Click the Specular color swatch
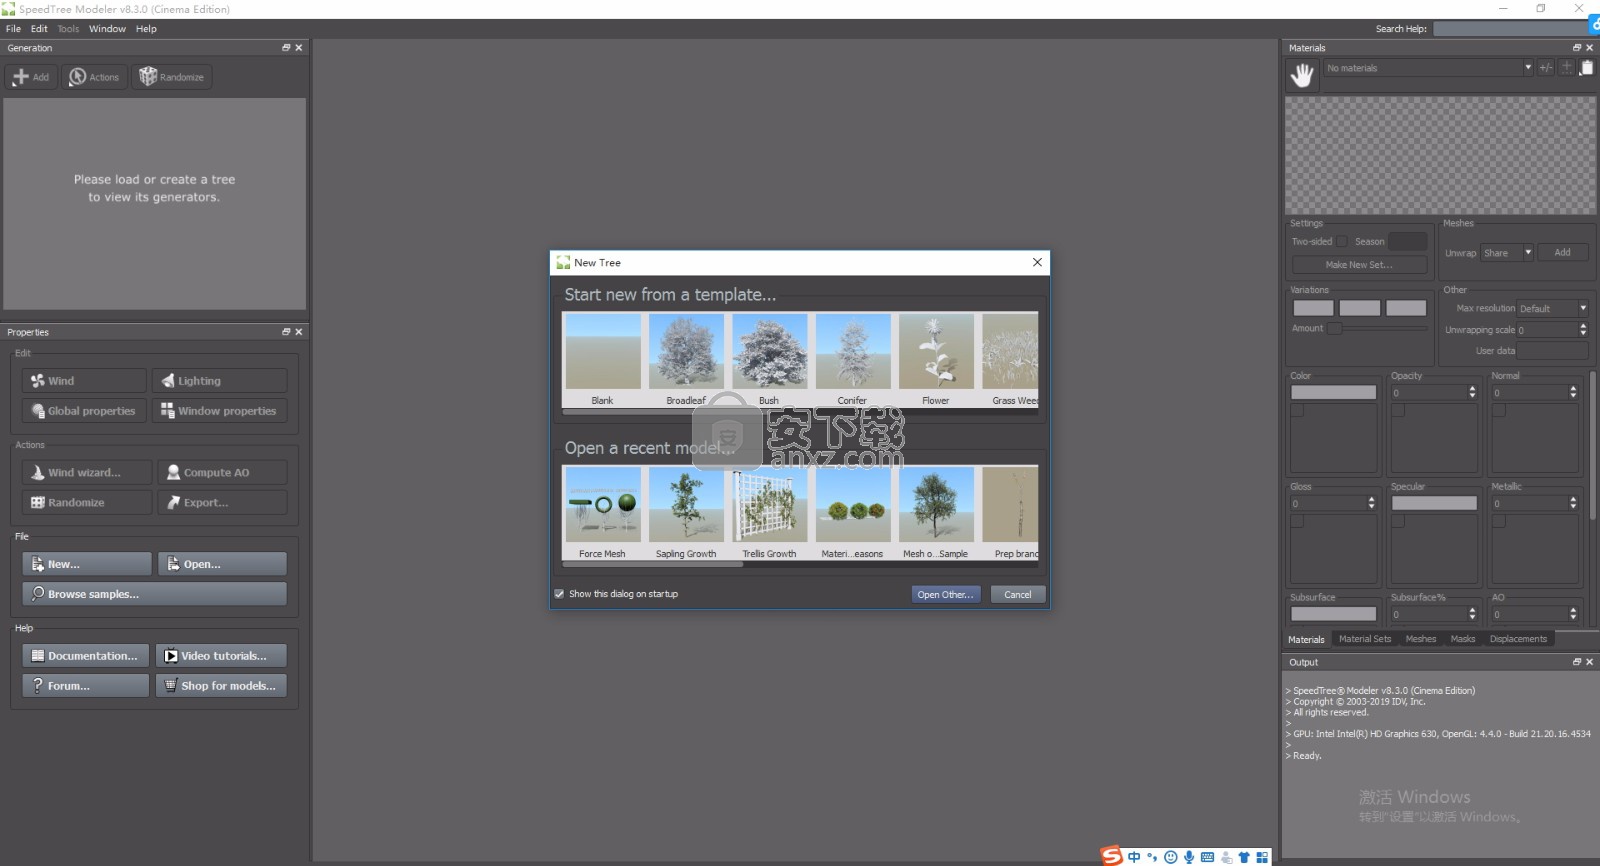The height and width of the screenshot is (866, 1600). pyautogui.click(x=1434, y=503)
